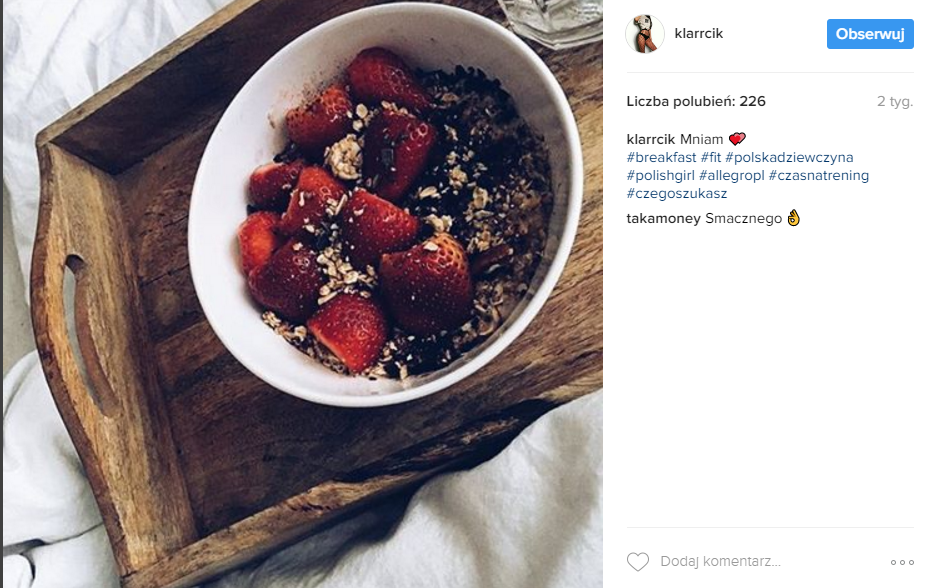Screen dimensions: 937x588
Task: Open the #czegoszukasz hashtag
Action: 677,194
